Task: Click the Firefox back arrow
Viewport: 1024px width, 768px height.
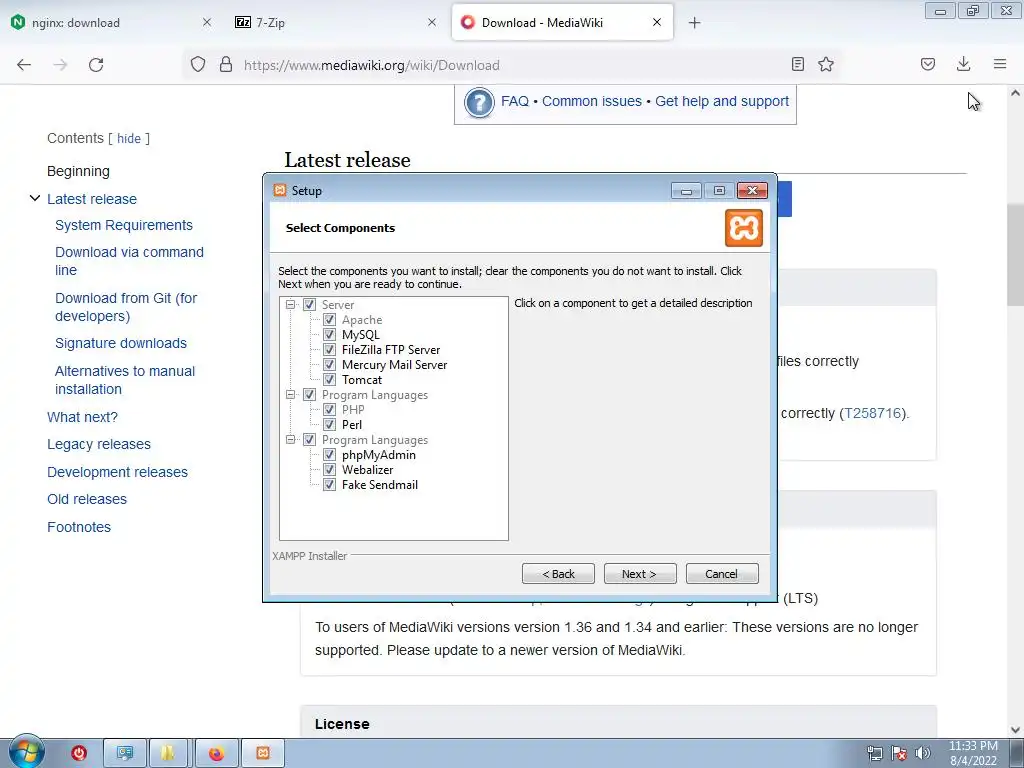Action: tap(24, 65)
